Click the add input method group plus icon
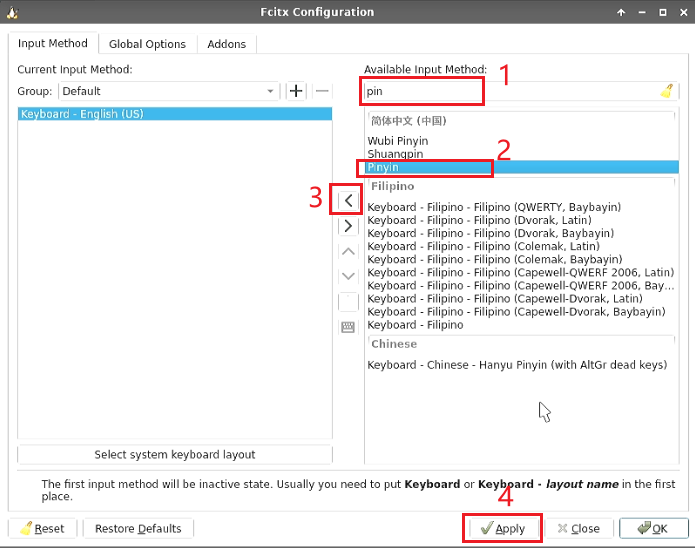Screen dimensions: 695x548 click(296, 91)
